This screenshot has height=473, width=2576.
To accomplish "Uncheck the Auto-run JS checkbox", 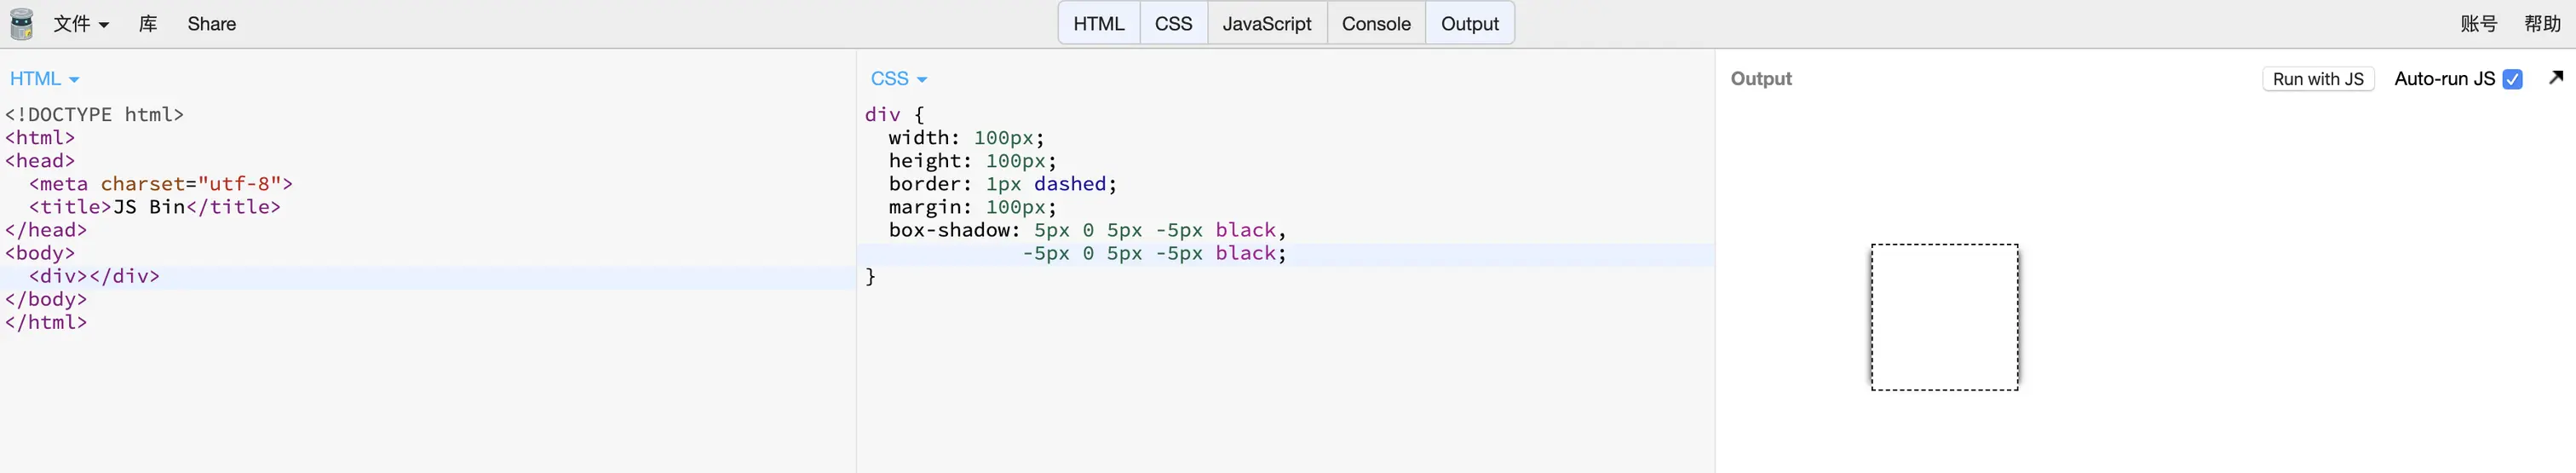I will [2512, 79].
